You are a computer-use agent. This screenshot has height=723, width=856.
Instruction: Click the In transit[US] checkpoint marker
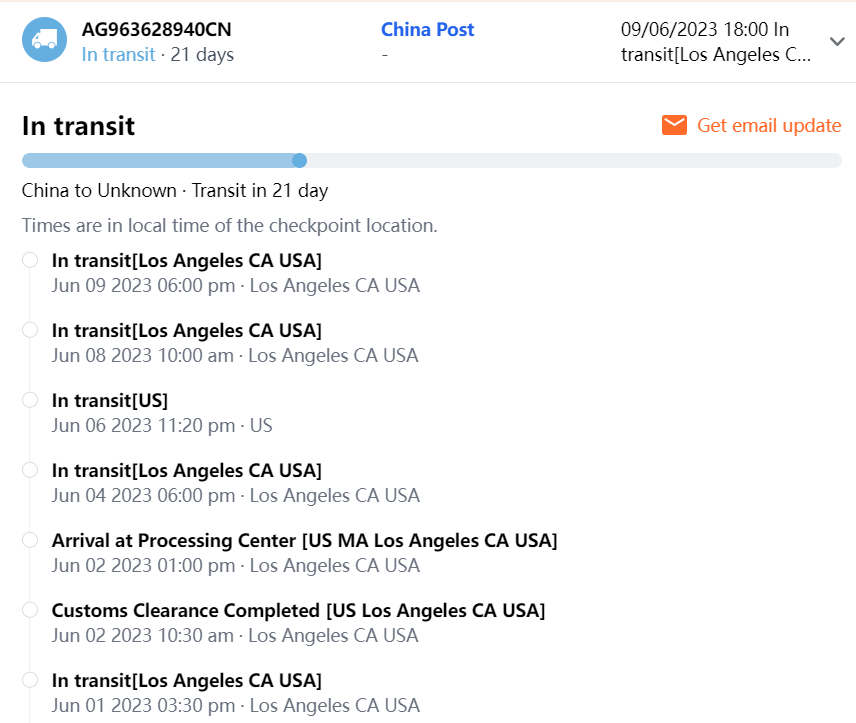point(30,400)
